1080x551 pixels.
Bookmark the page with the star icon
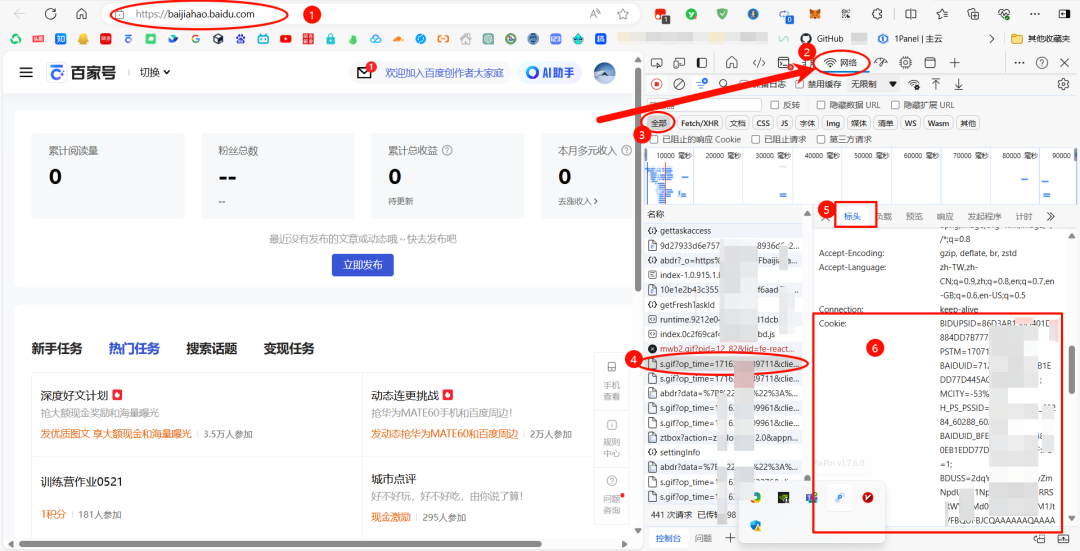[623, 14]
